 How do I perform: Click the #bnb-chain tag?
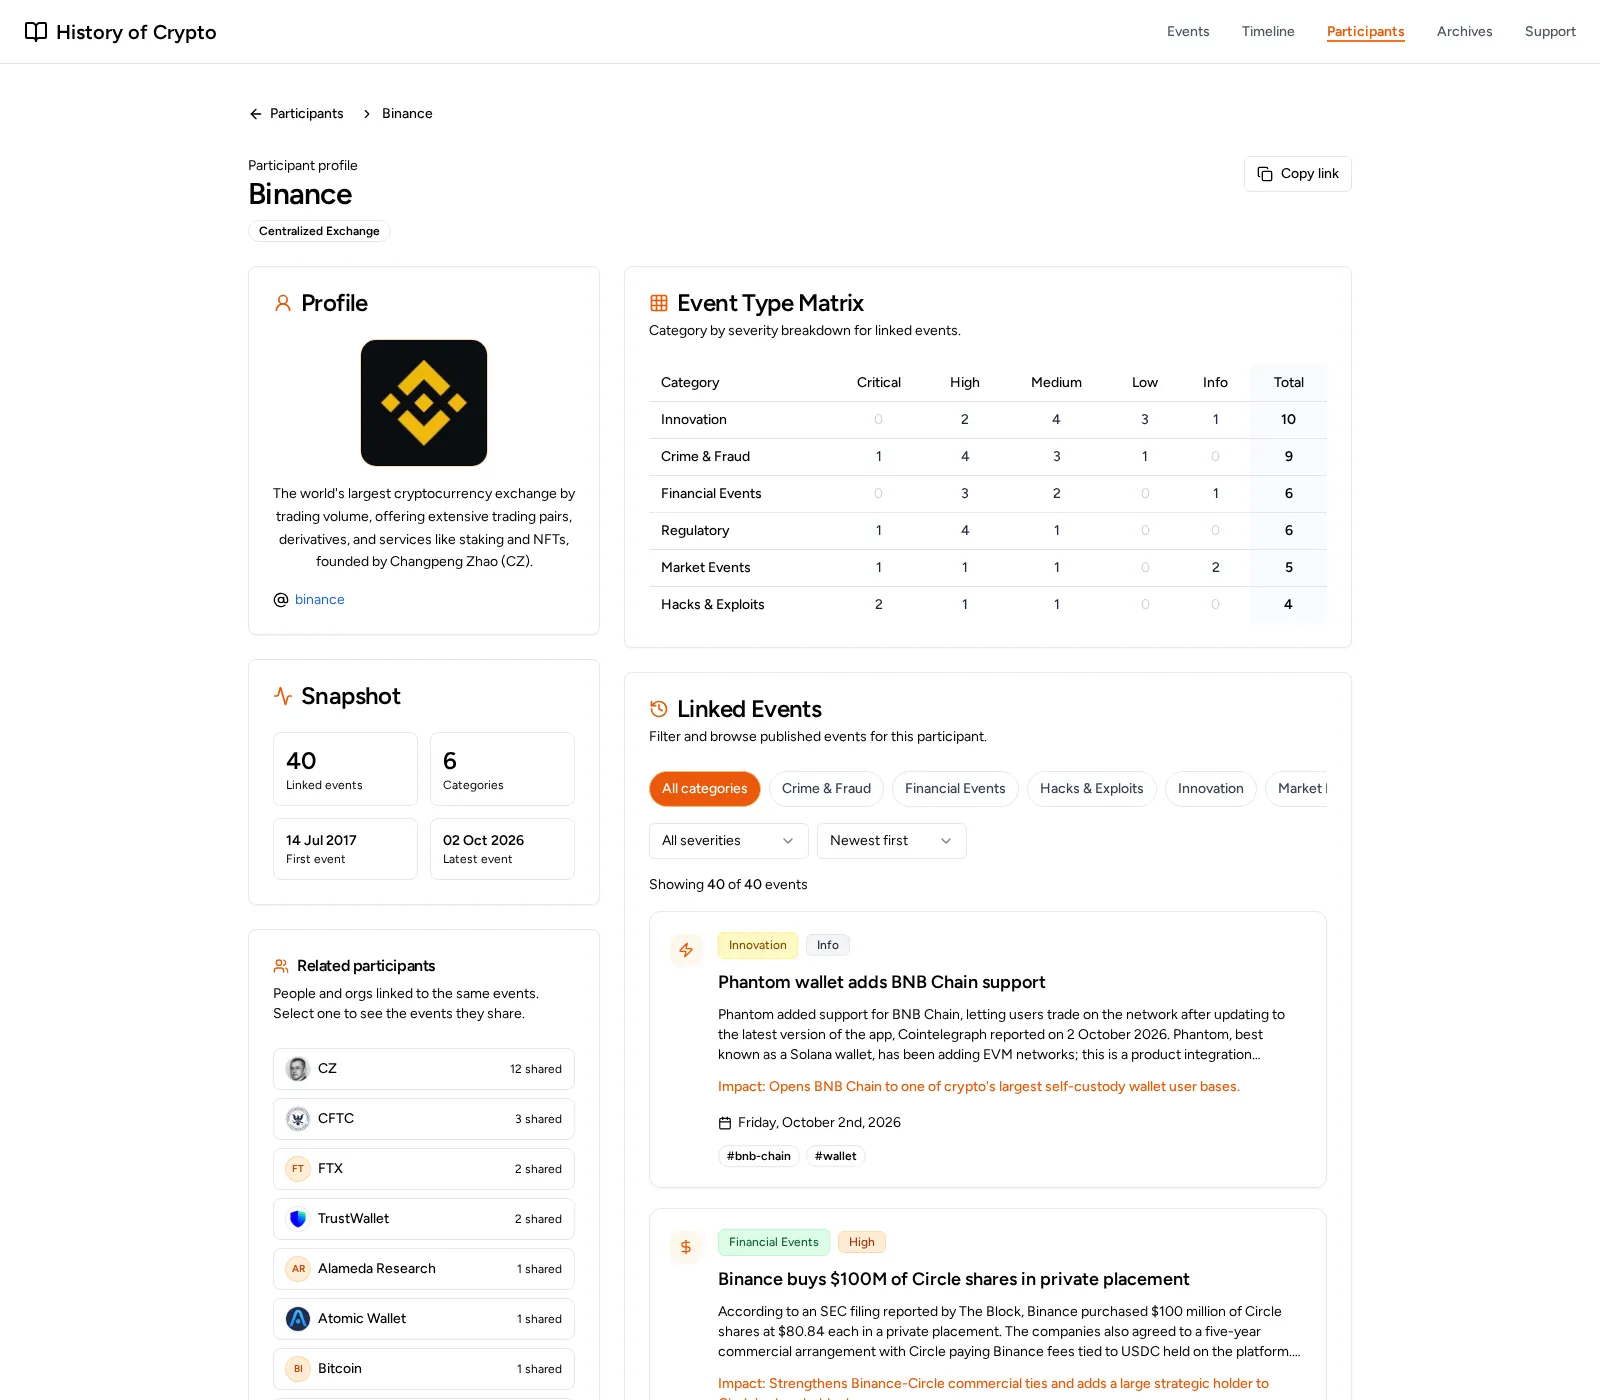[759, 1157]
